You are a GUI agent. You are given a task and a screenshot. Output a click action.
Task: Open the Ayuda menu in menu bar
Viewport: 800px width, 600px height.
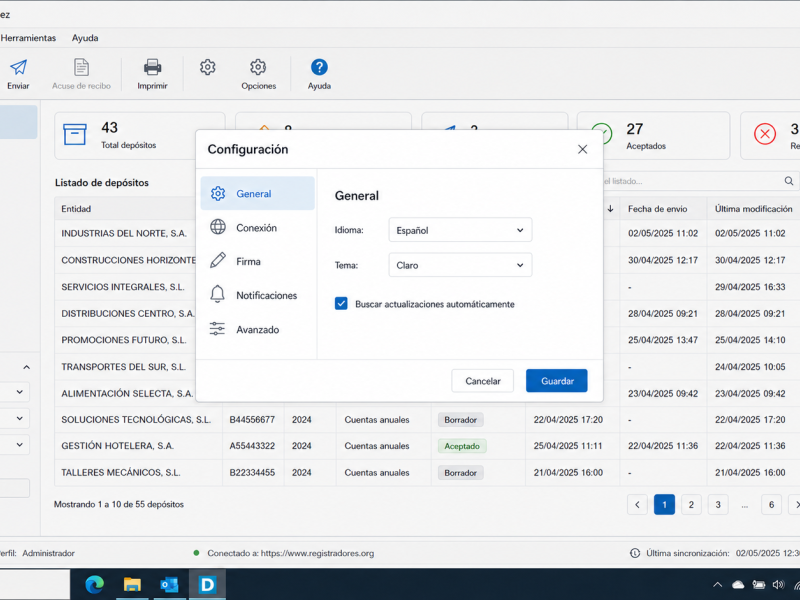point(85,38)
